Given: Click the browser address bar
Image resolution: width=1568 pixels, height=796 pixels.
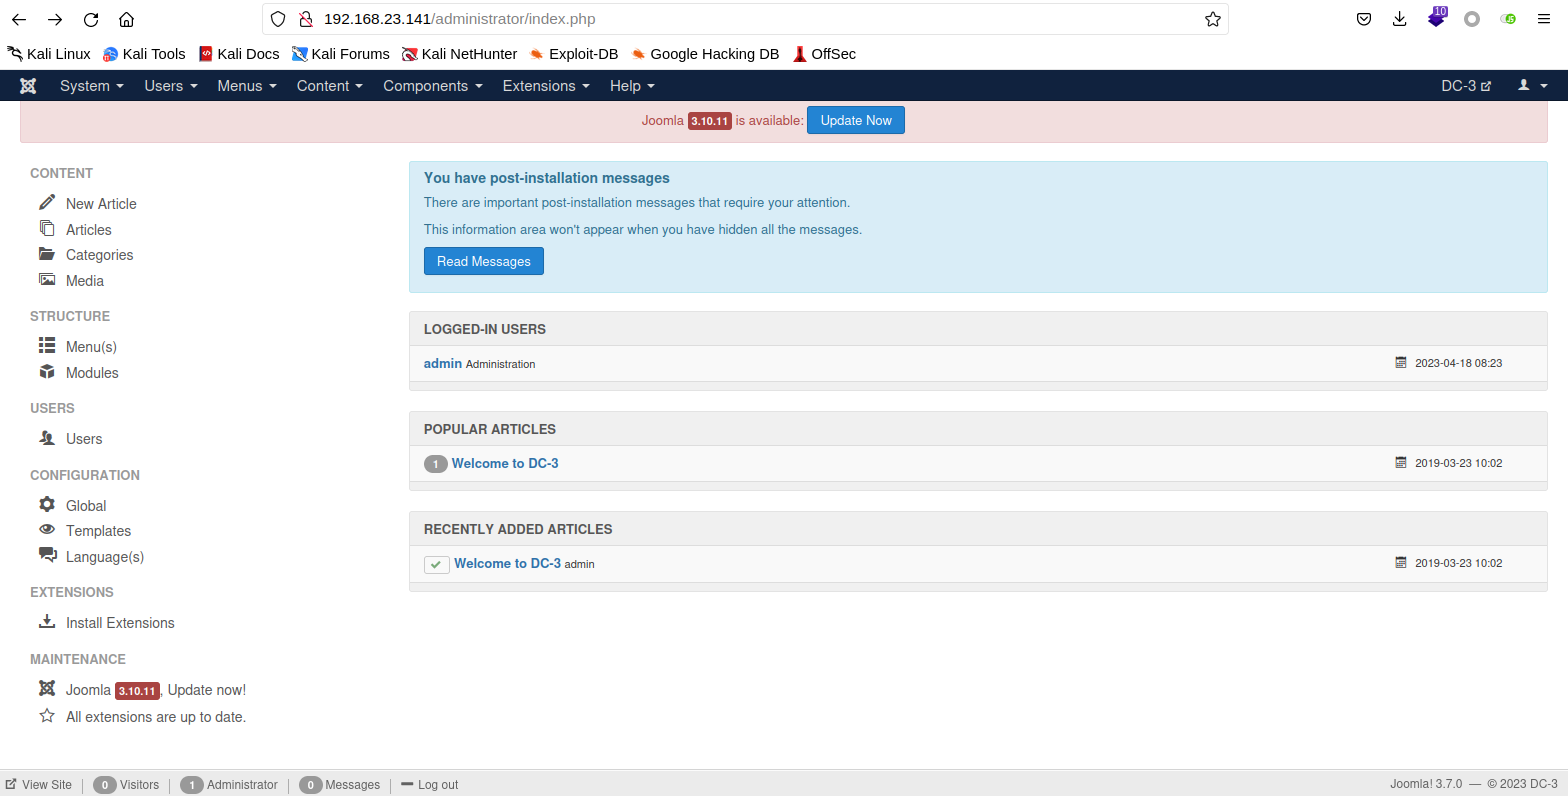Looking at the screenshot, I should (745, 19).
